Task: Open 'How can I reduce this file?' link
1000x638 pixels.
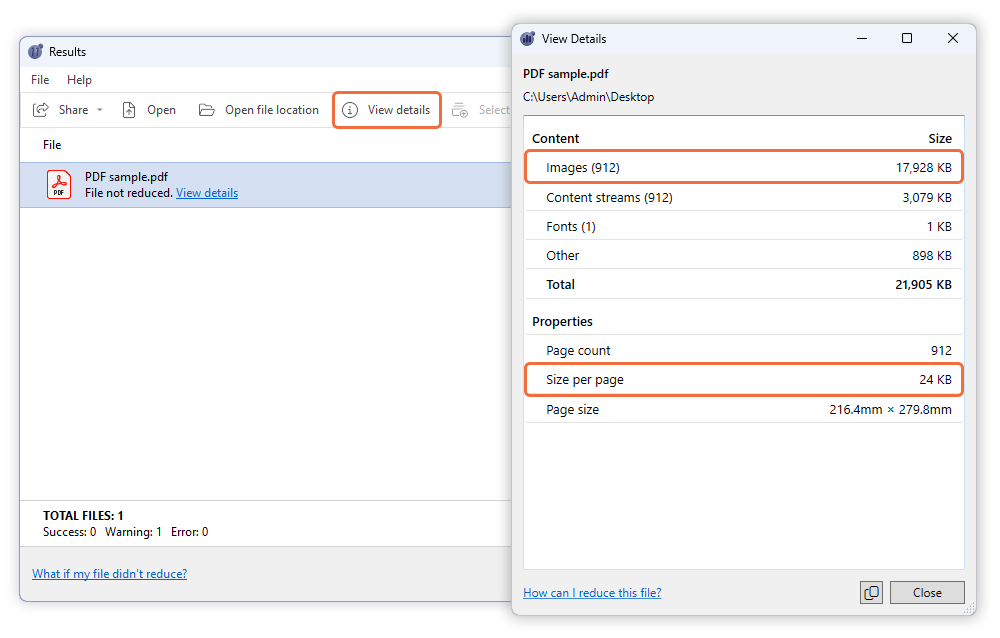Action: [x=592, y=593]
